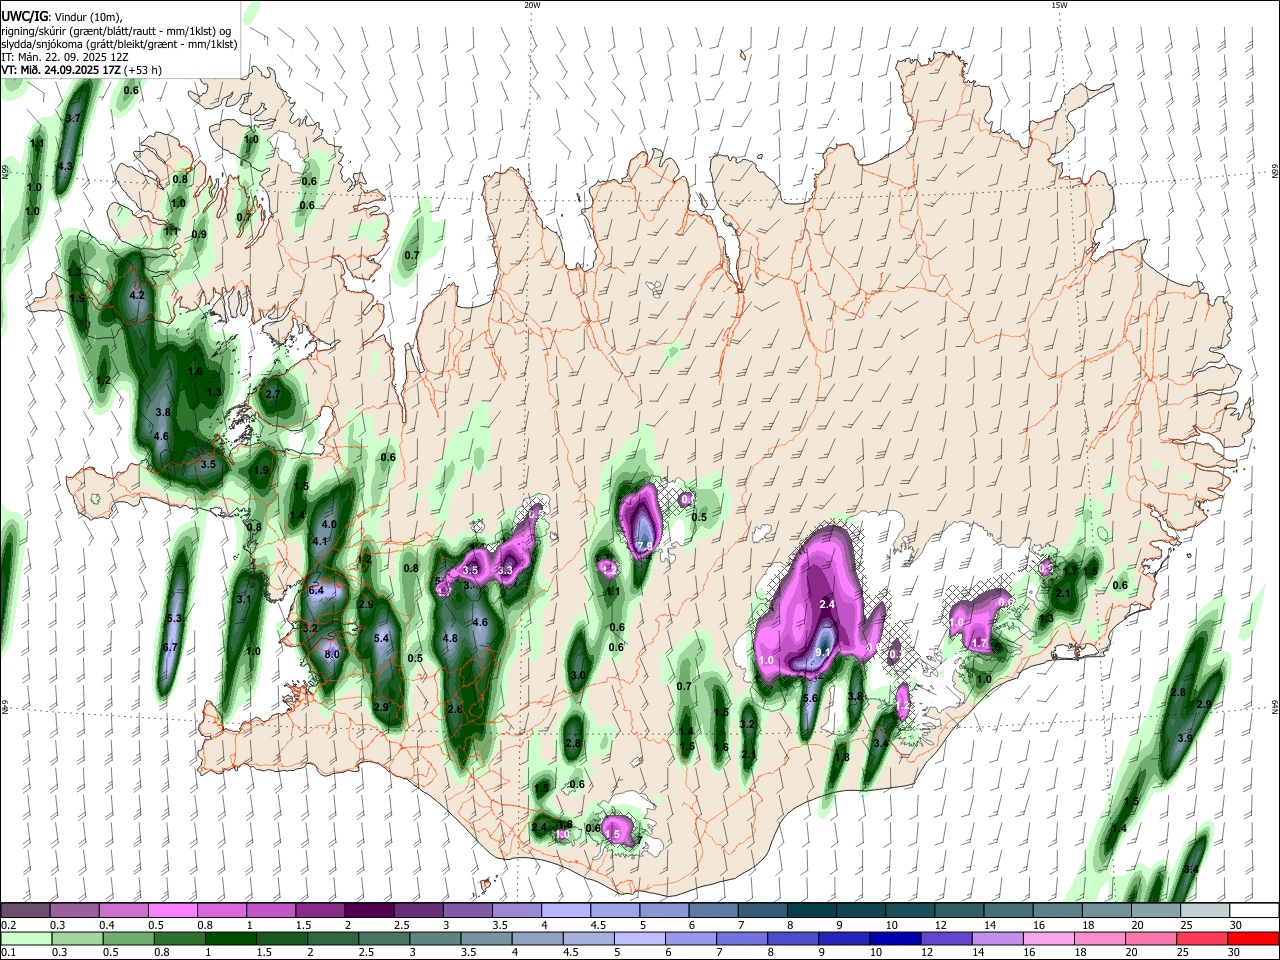Viewport: 1280px width, 960px height.
Task: Click the '30' label in the snow legend
Action: tap(1235, 925)
